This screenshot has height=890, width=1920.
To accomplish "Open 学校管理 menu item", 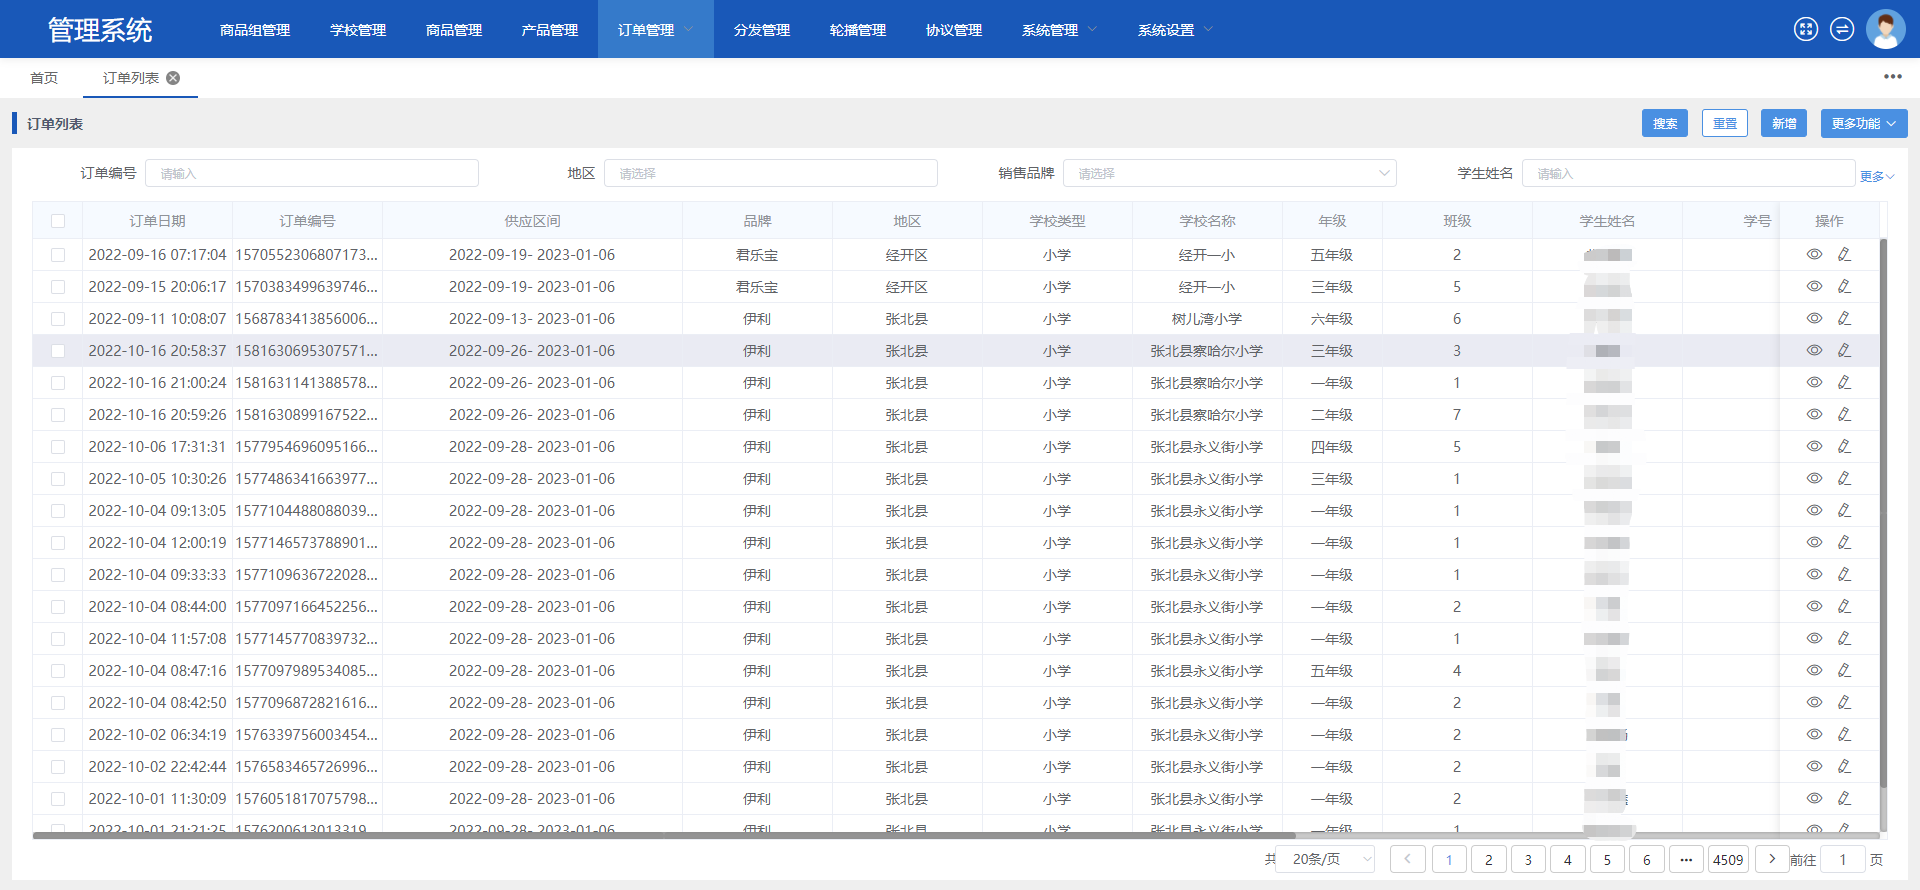I will 358,30.
